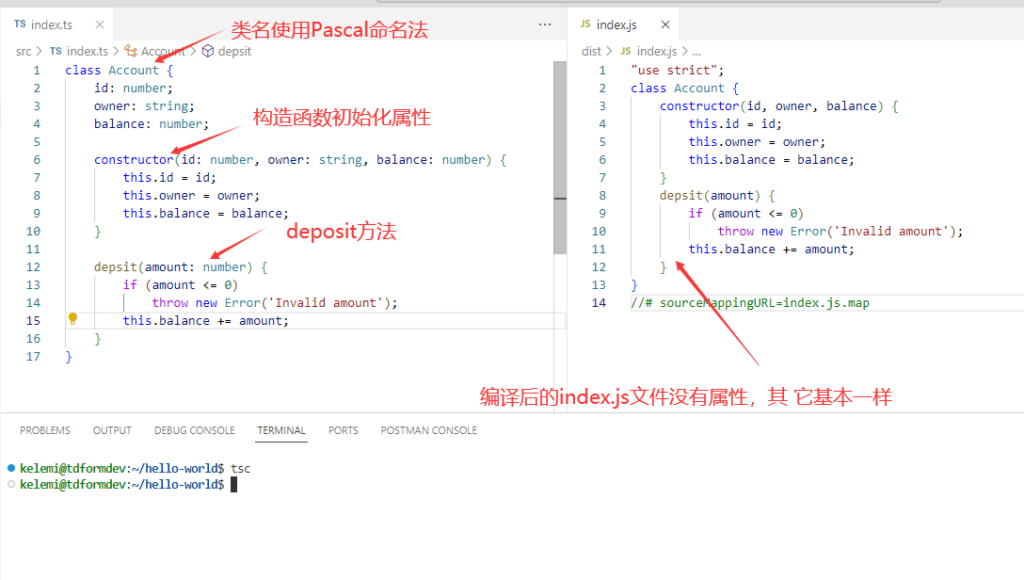Close the index.js editor tab
Viewport: 1024px width, 580px height.
coord(664,23)
